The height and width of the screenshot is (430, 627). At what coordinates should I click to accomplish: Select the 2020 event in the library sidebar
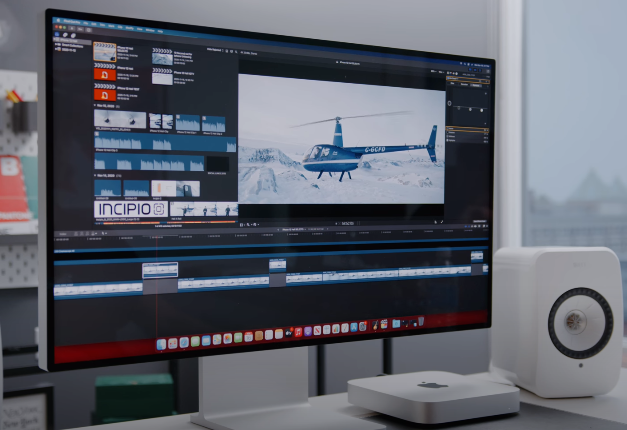point(67,50)
